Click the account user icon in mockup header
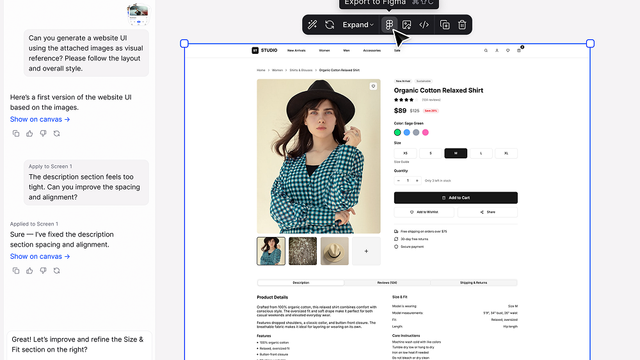The width and height of the screenshot is (640, 360). click(497, 51)
